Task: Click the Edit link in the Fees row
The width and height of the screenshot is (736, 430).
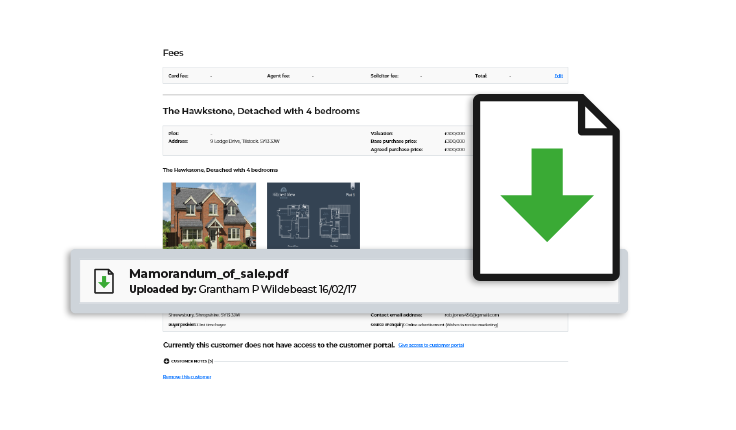Action: pyautogui.click(x=559, y=75)
